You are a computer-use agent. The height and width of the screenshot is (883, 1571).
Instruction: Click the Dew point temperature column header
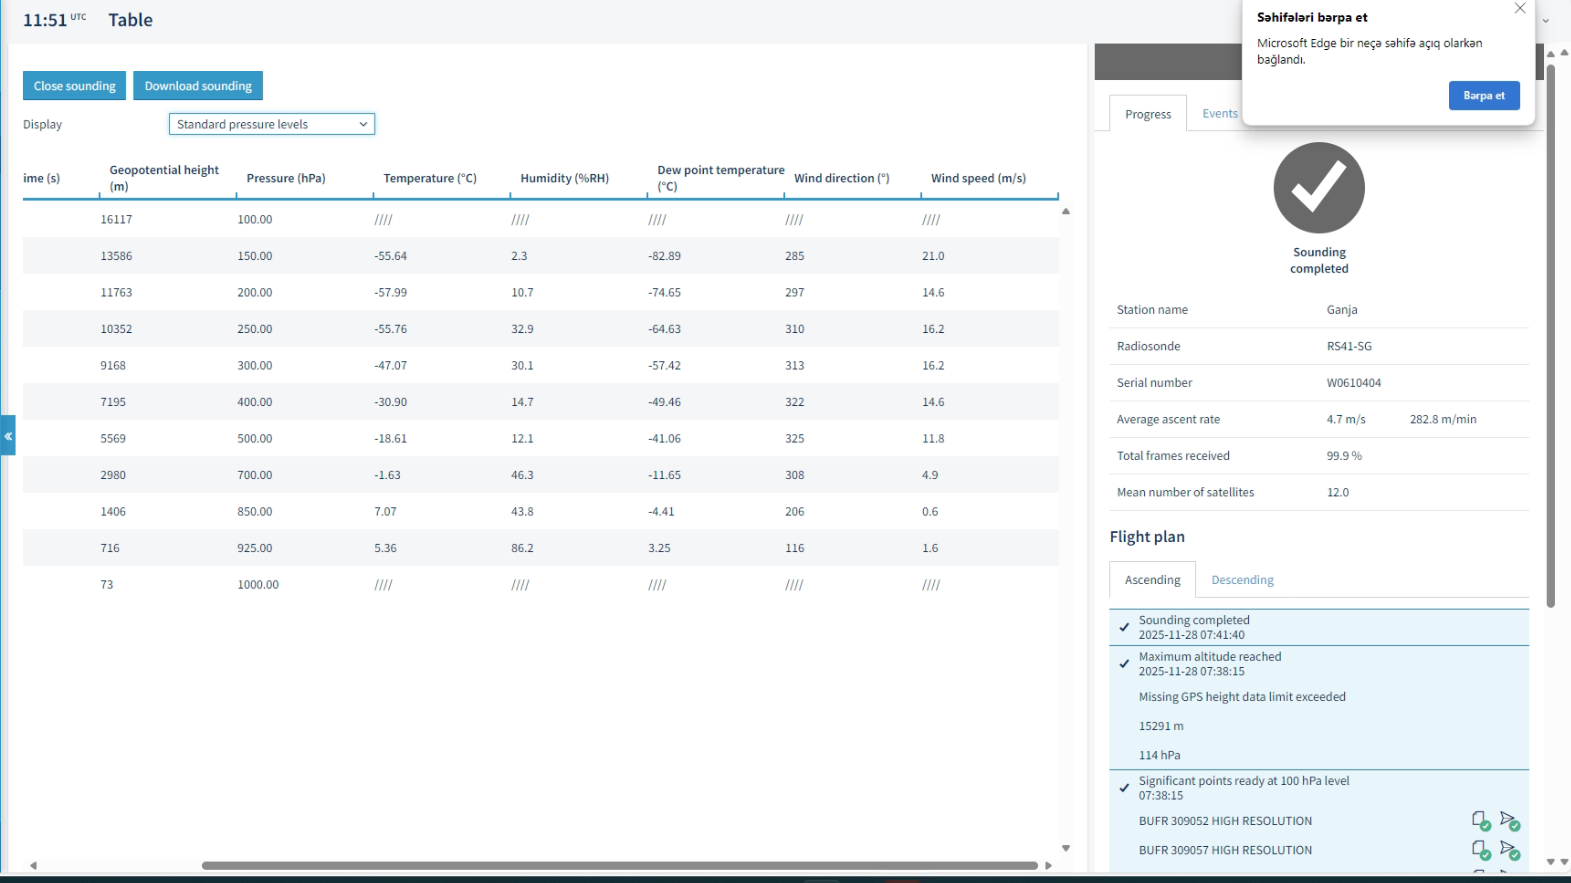721,178
